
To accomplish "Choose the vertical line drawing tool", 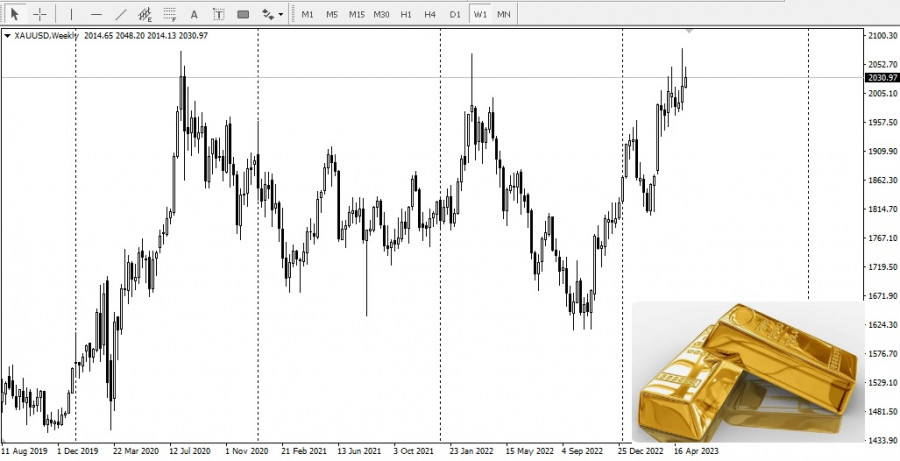I will 71,14.
